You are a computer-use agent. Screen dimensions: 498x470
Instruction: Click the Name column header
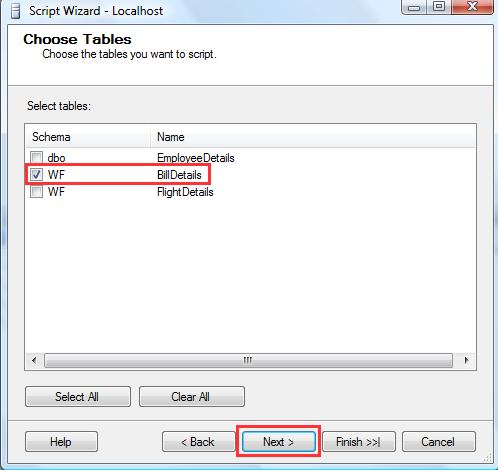pos(313,137)
